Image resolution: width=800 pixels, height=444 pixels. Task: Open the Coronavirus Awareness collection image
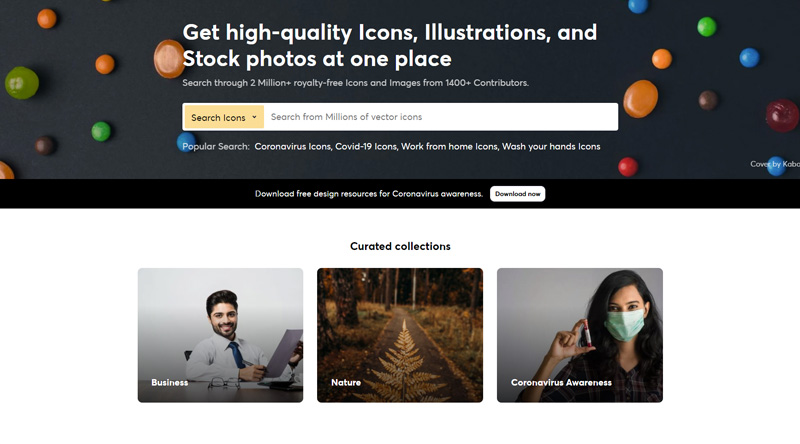[580, 335]
